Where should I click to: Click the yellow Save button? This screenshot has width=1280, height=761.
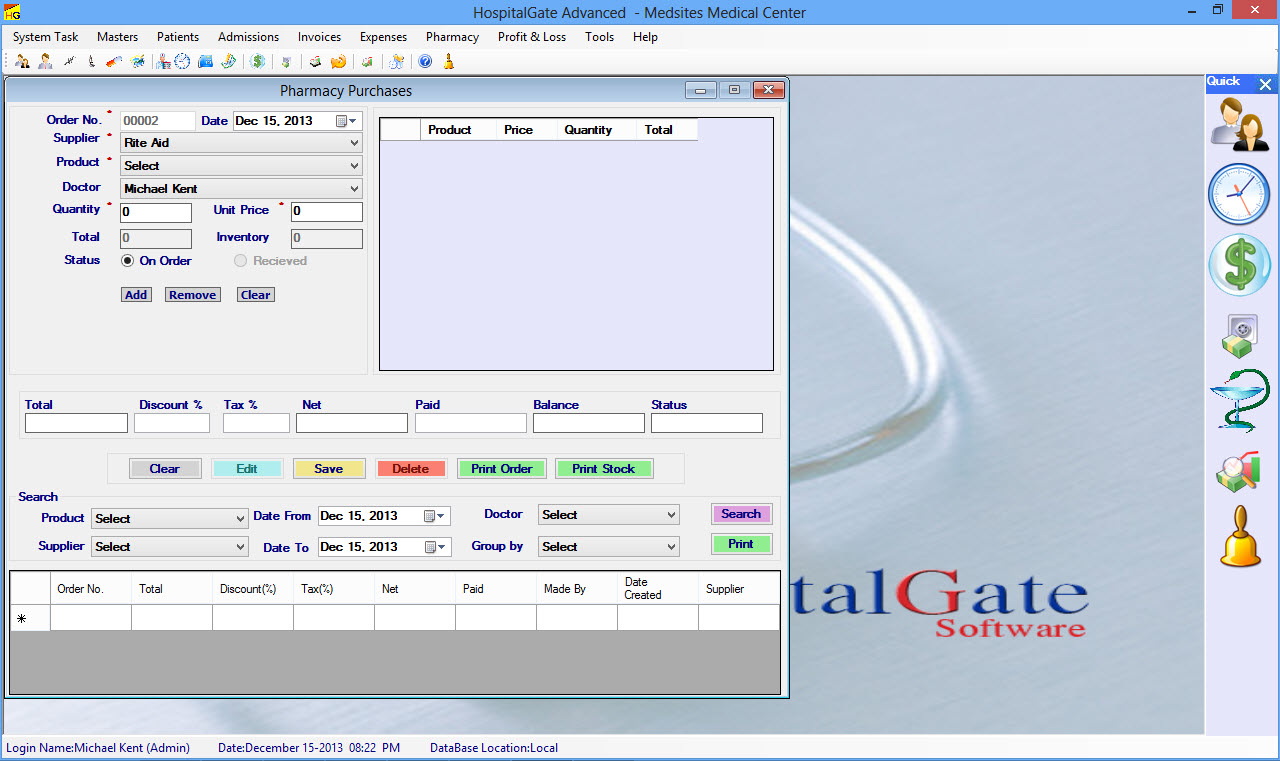(328, 469)
